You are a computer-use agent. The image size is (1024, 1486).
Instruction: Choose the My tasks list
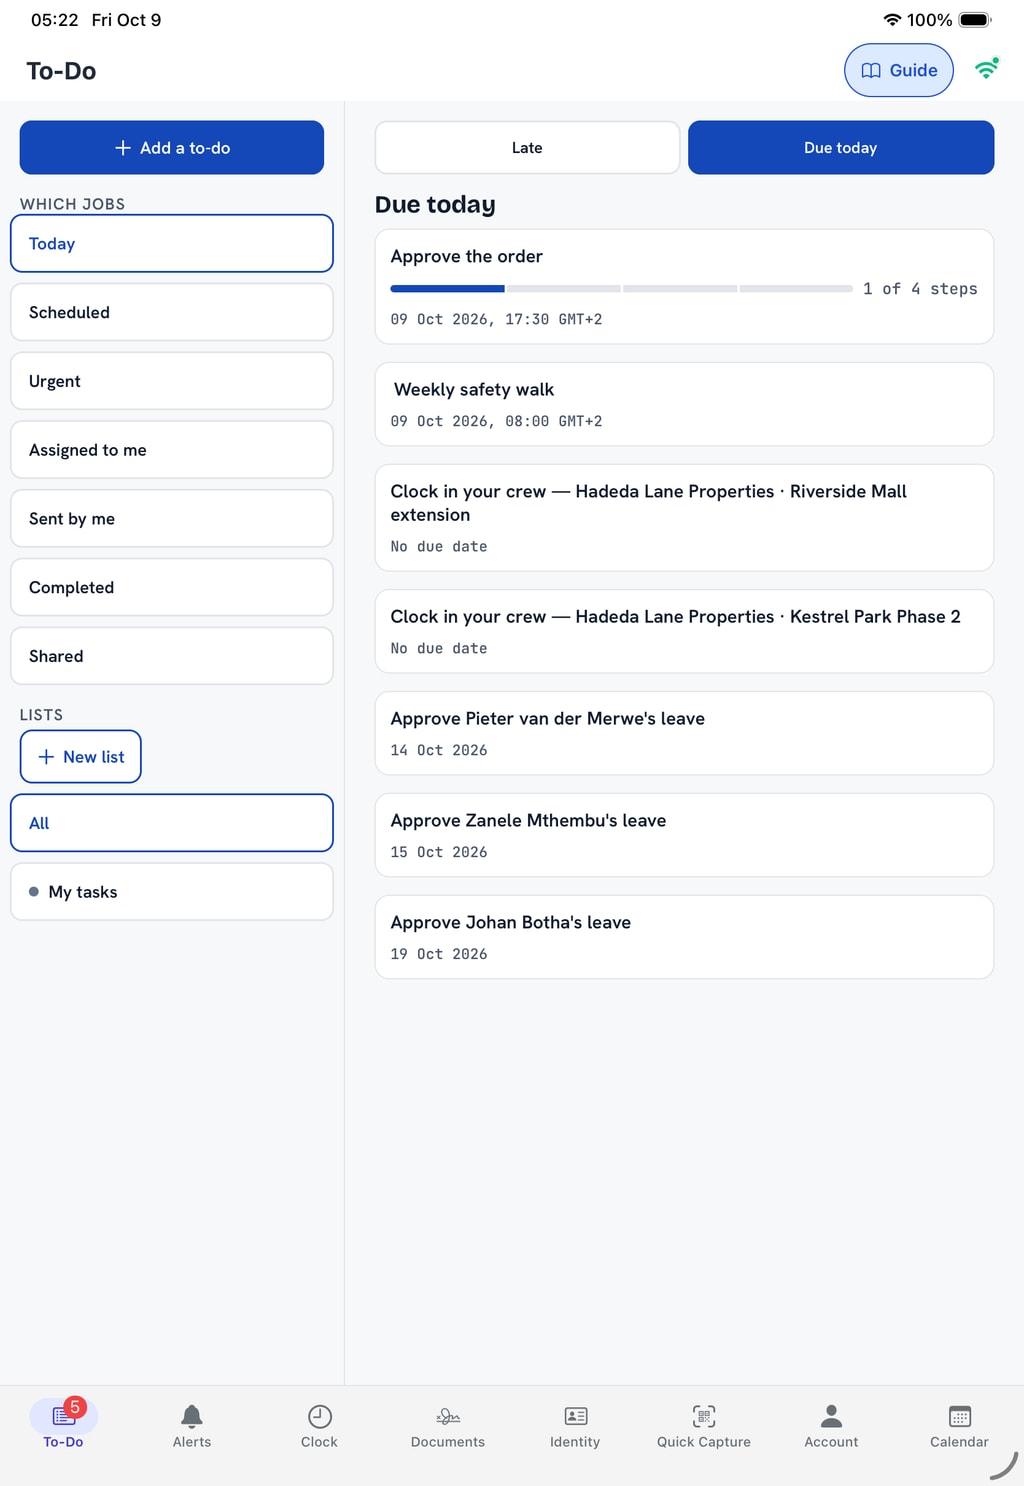[x=172, y=892]
